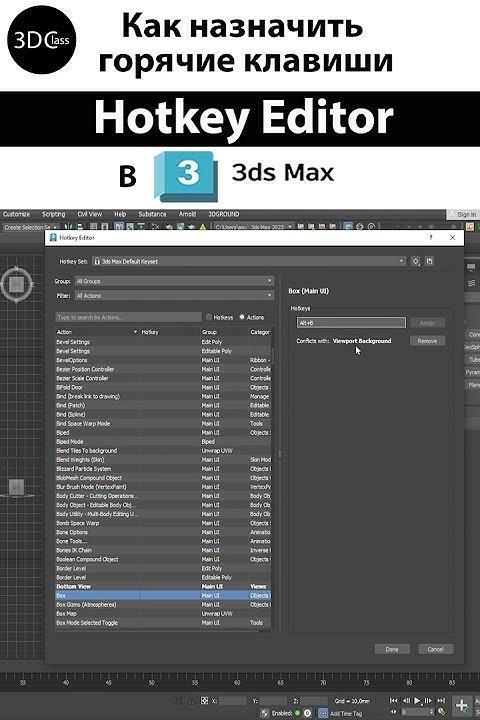Close the Hotkey Editor dialog

(452, 237)
